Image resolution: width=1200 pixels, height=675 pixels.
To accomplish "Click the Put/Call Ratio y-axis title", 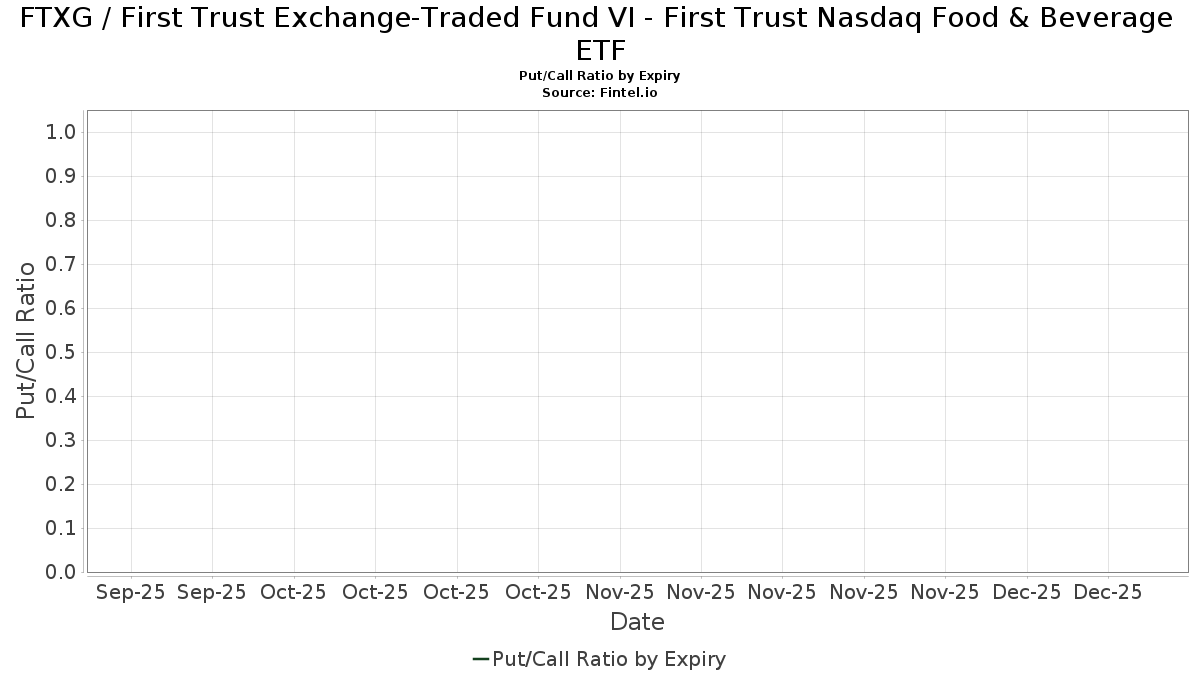I will coord(27,340).
